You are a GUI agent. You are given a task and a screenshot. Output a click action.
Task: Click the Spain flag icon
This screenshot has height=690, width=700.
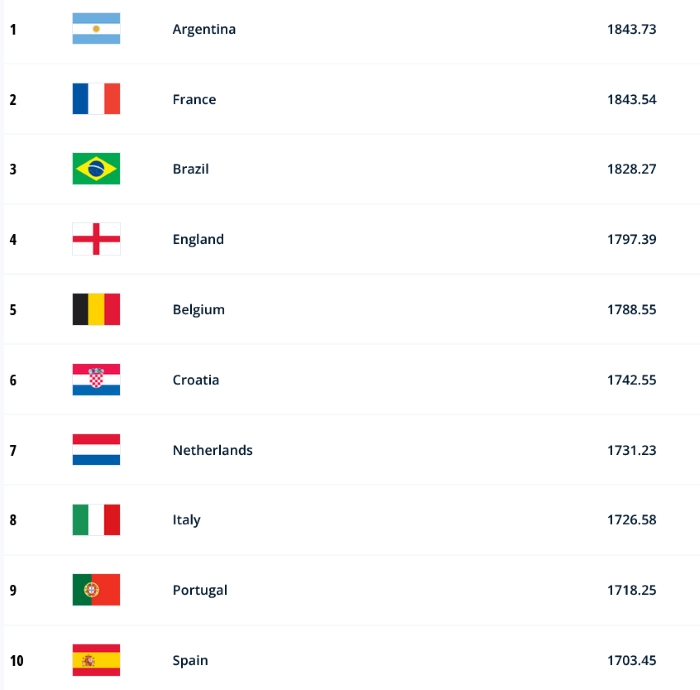(x=96, y=660)
